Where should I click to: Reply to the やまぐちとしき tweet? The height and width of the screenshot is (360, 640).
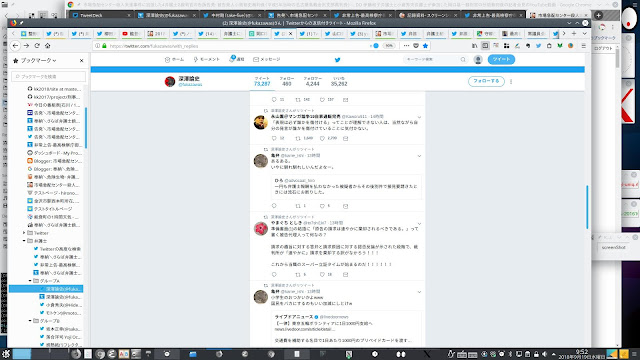click(274, 274)
